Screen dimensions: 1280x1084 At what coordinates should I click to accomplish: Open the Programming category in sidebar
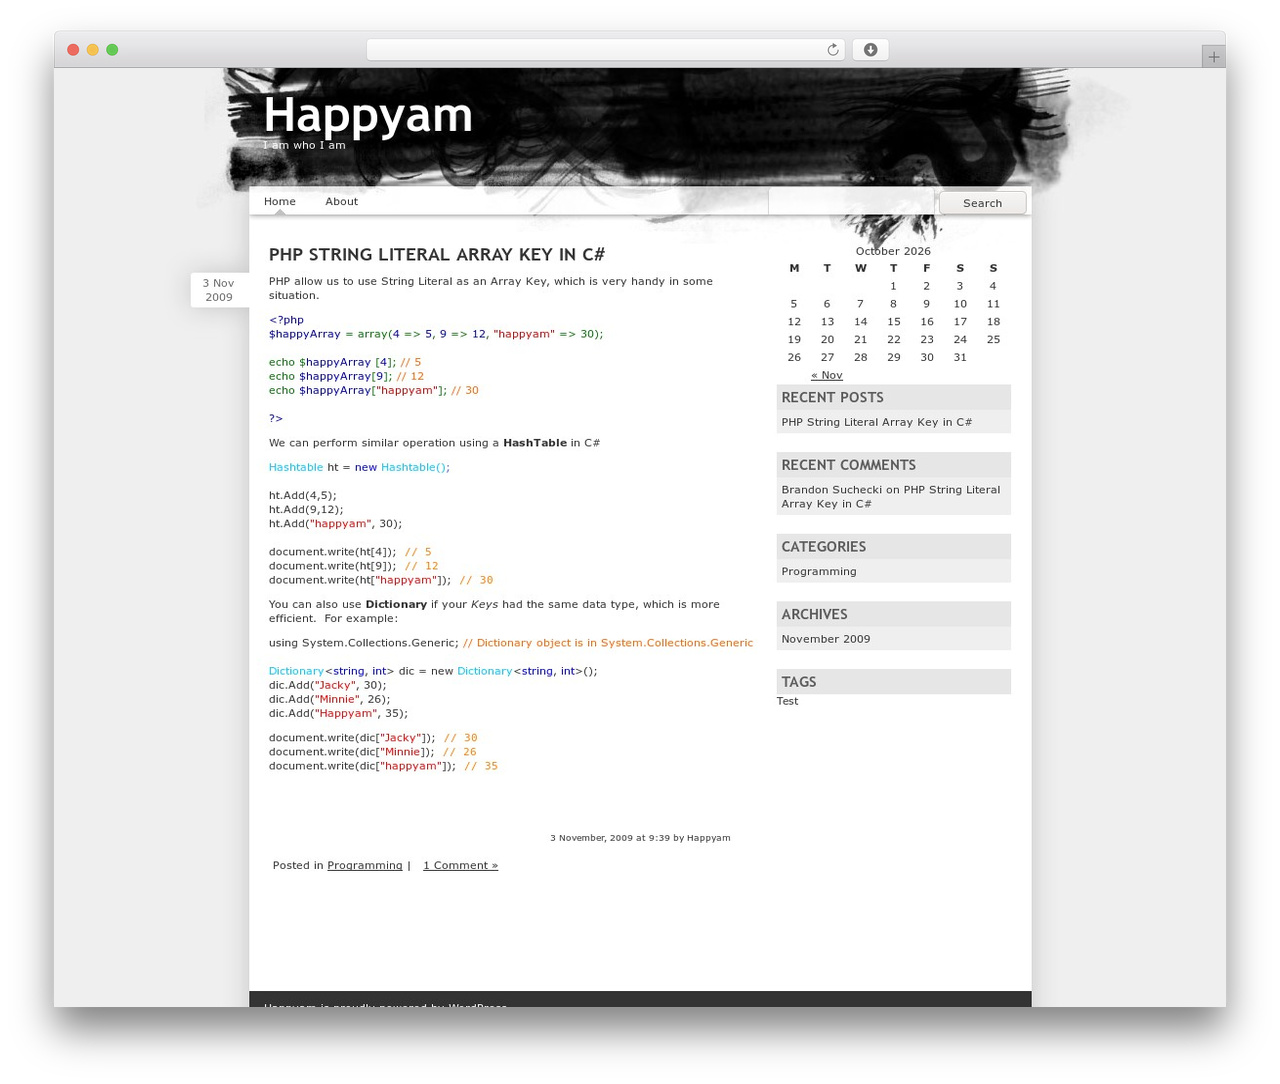coord(819,572)
